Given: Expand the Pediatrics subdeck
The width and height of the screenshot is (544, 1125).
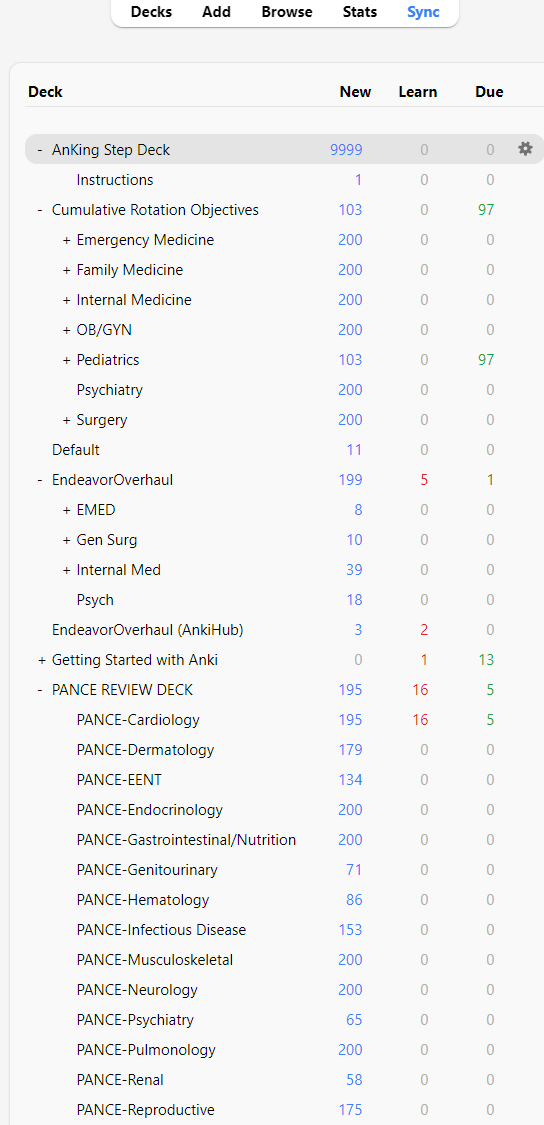Looking at the screenshot, I should tap(66, 360).
